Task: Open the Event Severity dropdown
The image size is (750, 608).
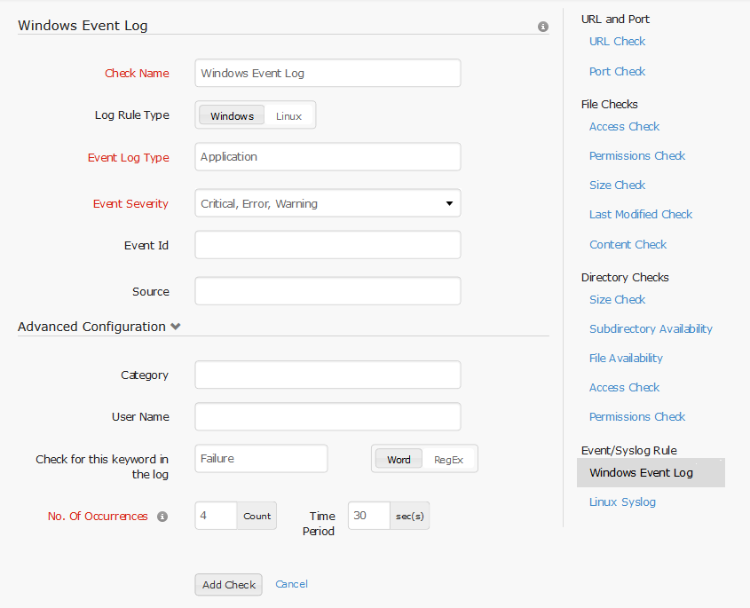Action: pyautogui.click(x=327, y=204)
